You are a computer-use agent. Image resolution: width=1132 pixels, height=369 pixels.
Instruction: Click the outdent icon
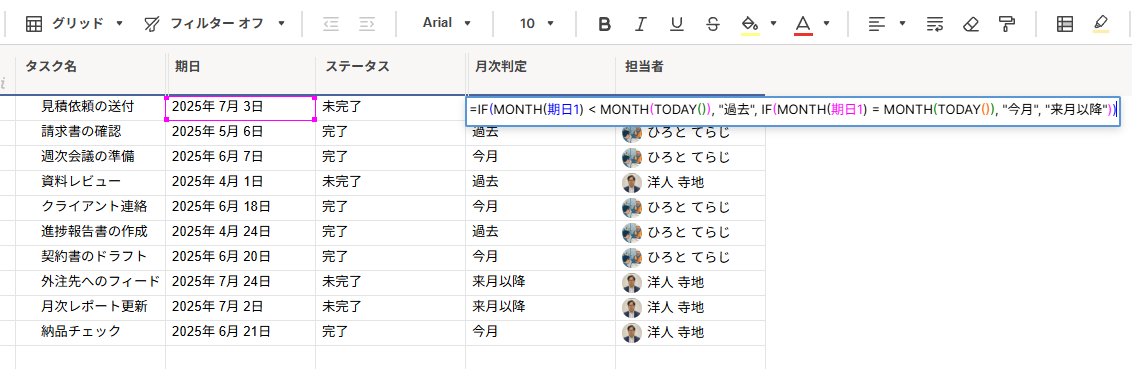coord(331,24)
